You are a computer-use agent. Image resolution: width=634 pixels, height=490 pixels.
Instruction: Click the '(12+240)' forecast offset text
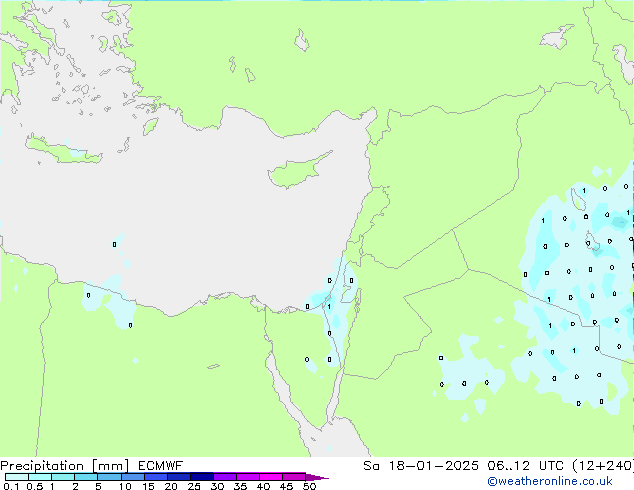(603, 466)
